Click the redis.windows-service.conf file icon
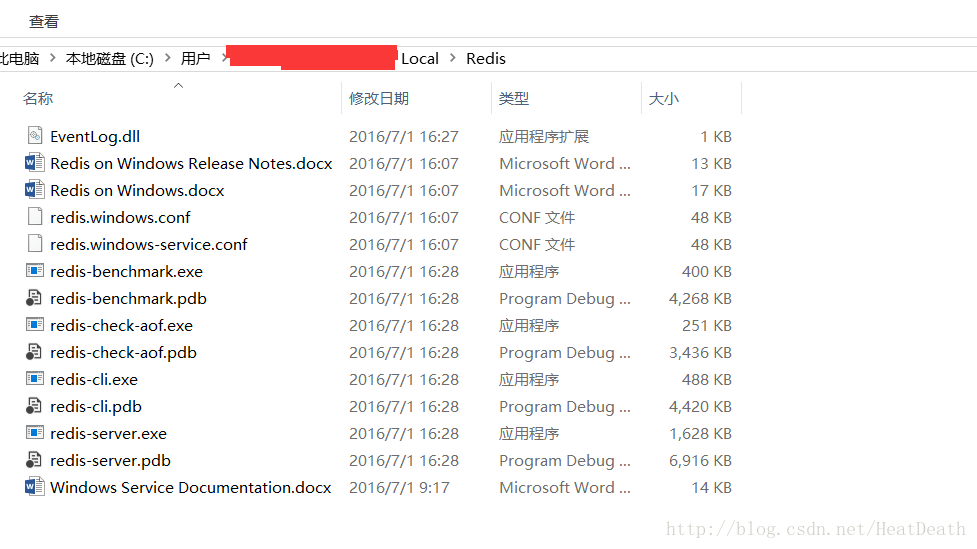Viewport: 977px width, 549px height. pos(35,244)
